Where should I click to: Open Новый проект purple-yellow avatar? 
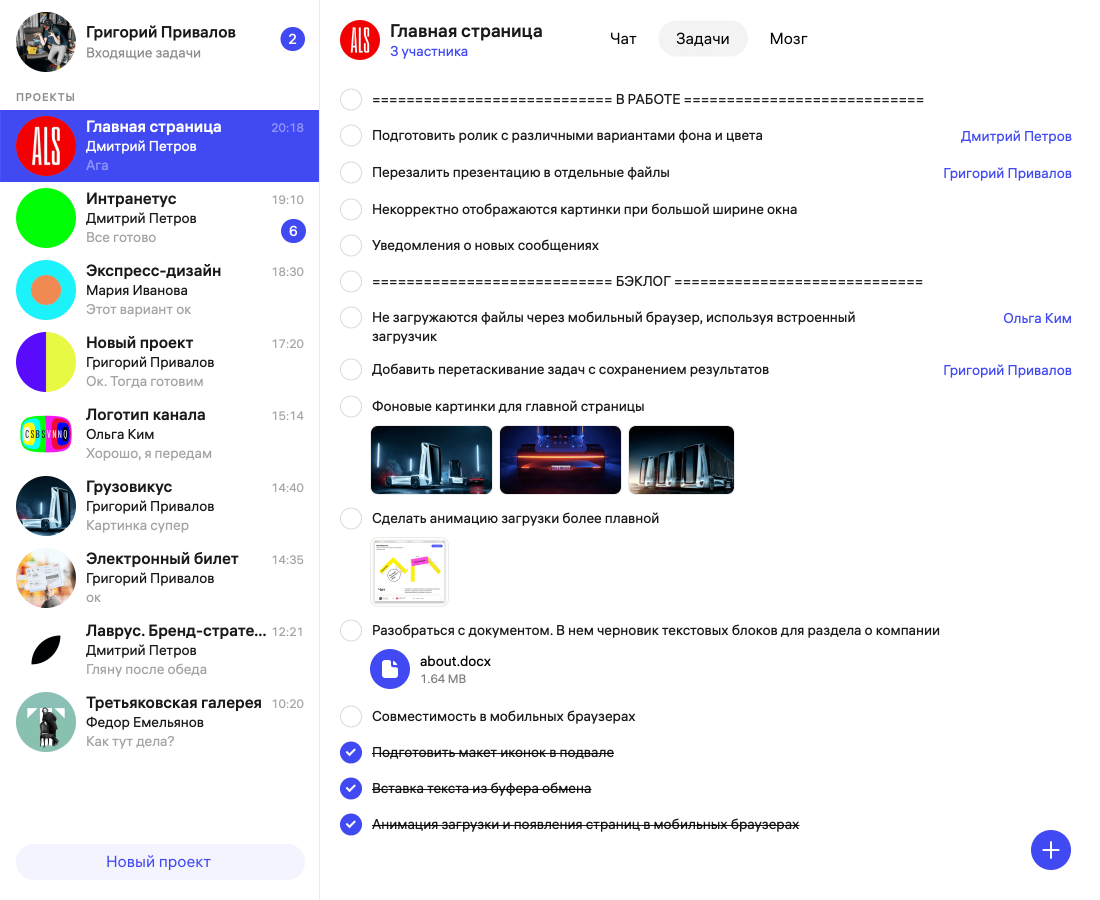click(x=46, y=362)
